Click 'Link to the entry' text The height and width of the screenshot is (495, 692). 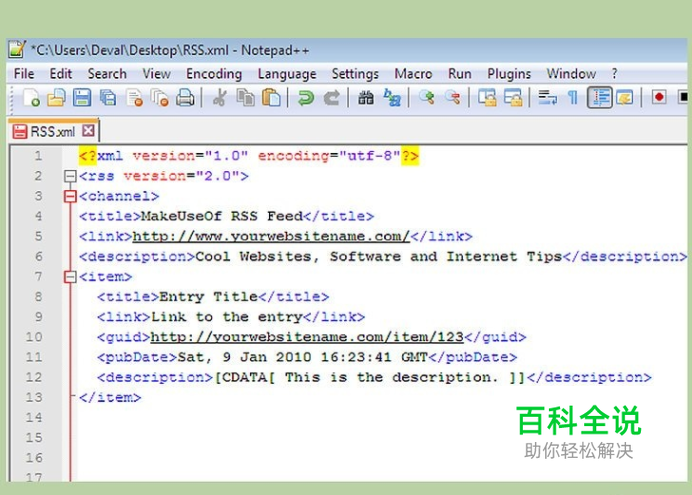coord(226,317)
